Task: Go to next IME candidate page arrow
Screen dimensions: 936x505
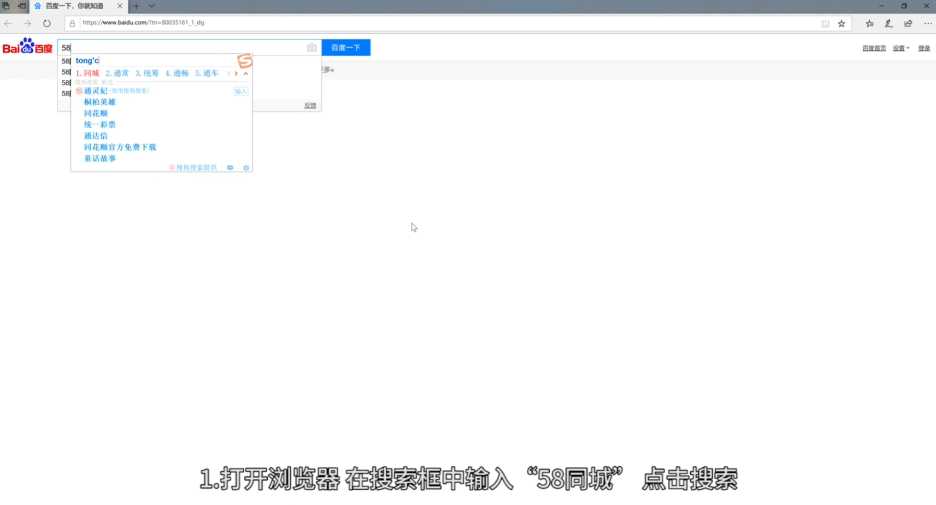Action: click(x=236, y=73)
